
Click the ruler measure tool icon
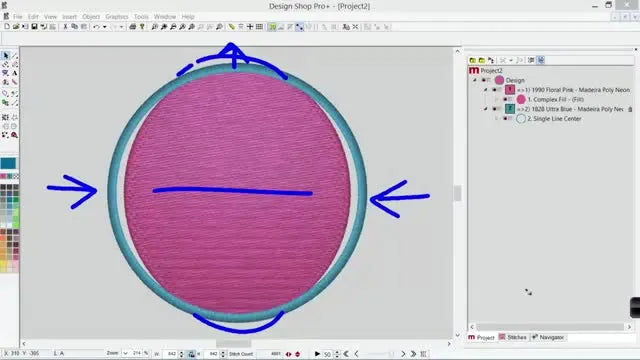point(231,27)
